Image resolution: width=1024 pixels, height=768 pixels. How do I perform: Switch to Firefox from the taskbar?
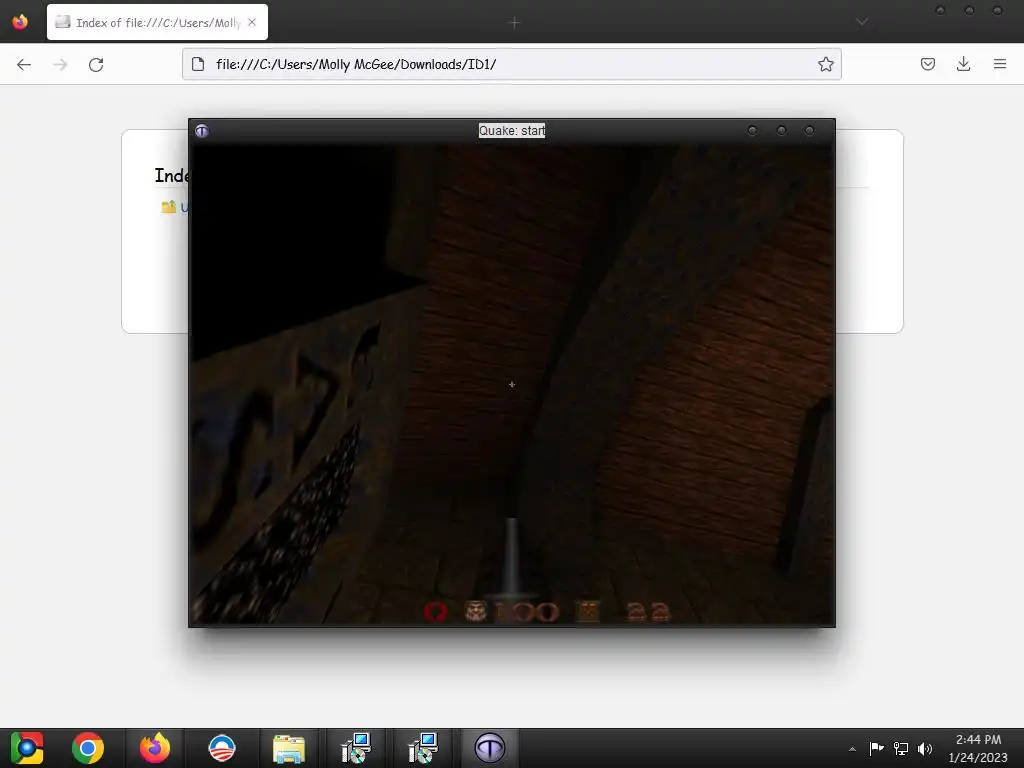[155, 748]
